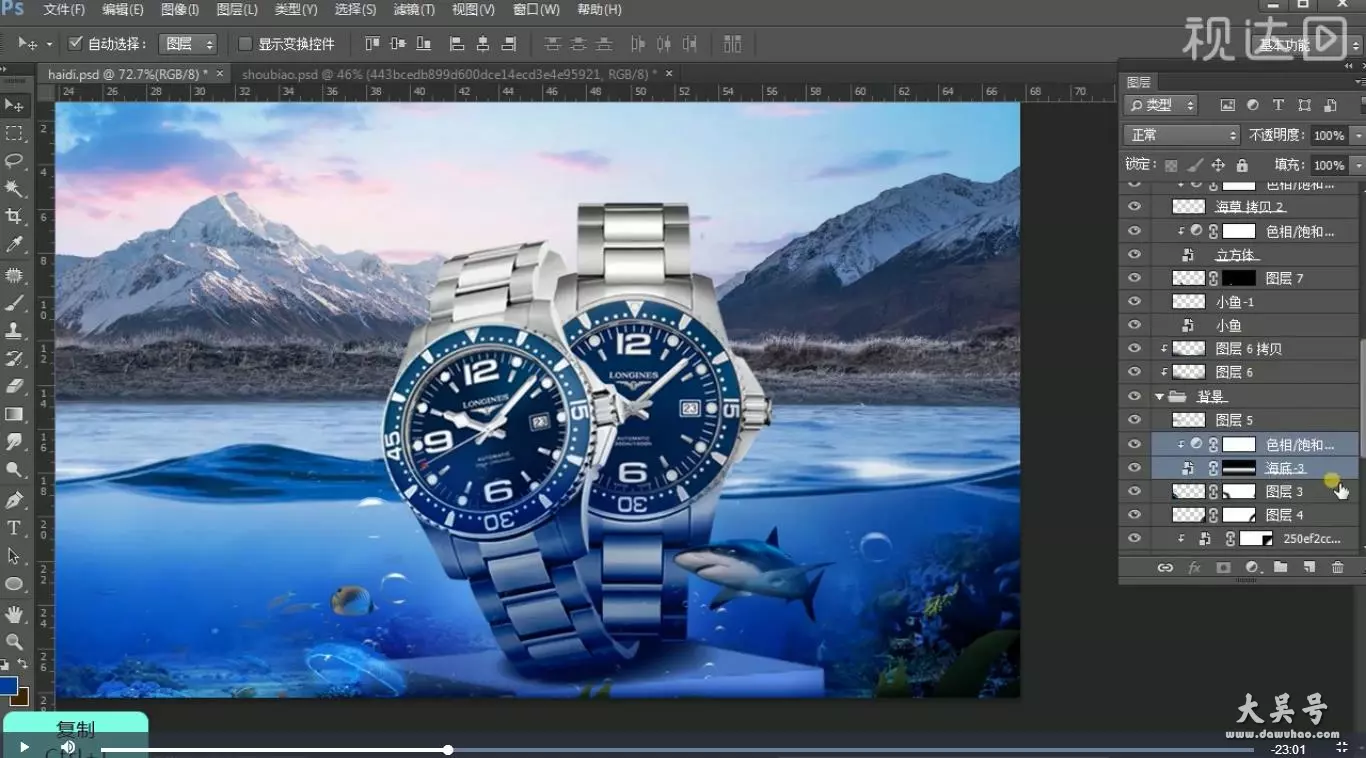Click the lock all (padlock) icon
The width and height of the screenshot is (1366, 758).
[x=1242, y=165]
